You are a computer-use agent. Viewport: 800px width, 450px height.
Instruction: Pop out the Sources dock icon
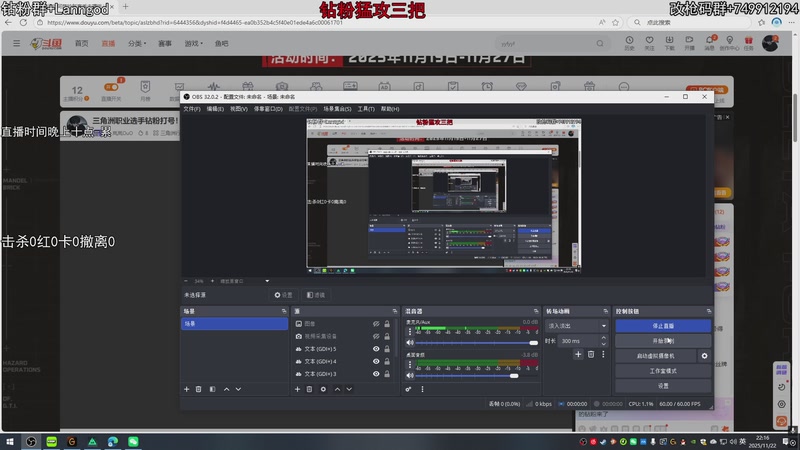pyautogui.click(x=395, y=311)
